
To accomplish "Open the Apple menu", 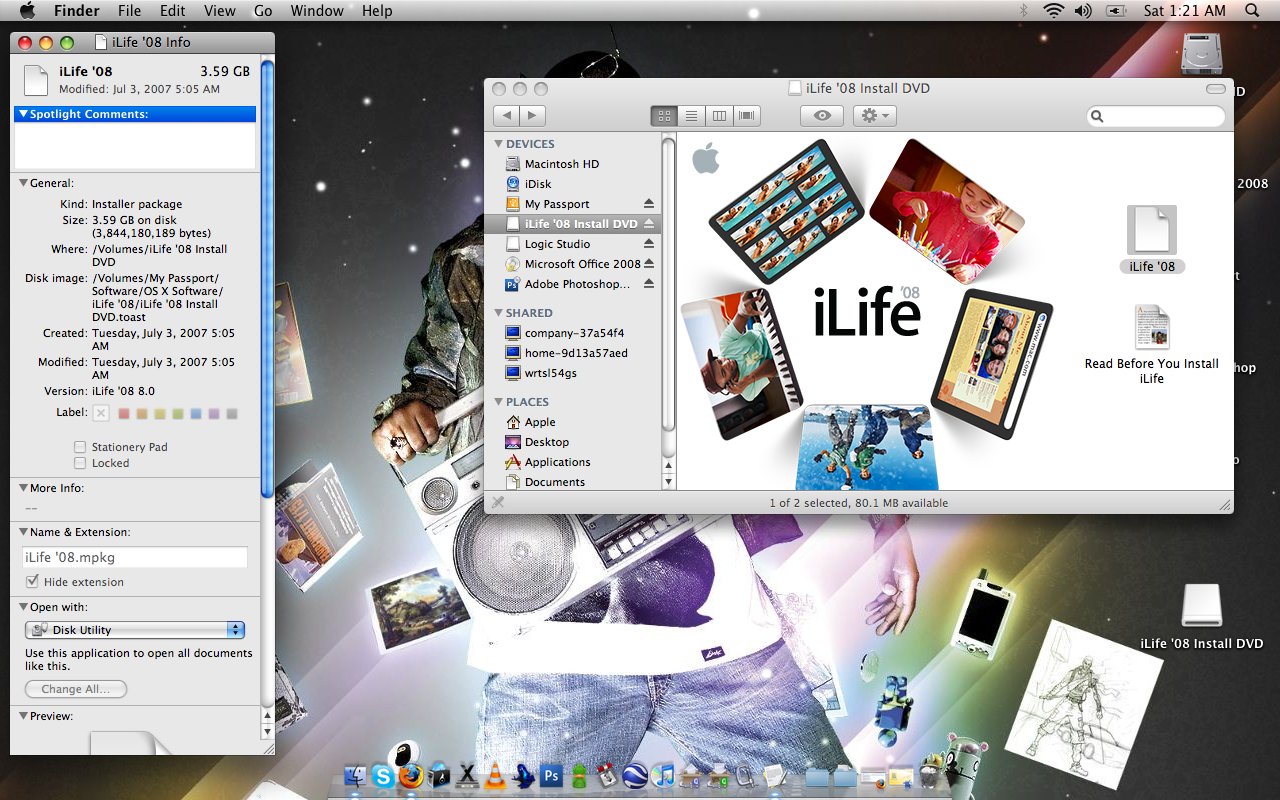I will click(27, 10).
